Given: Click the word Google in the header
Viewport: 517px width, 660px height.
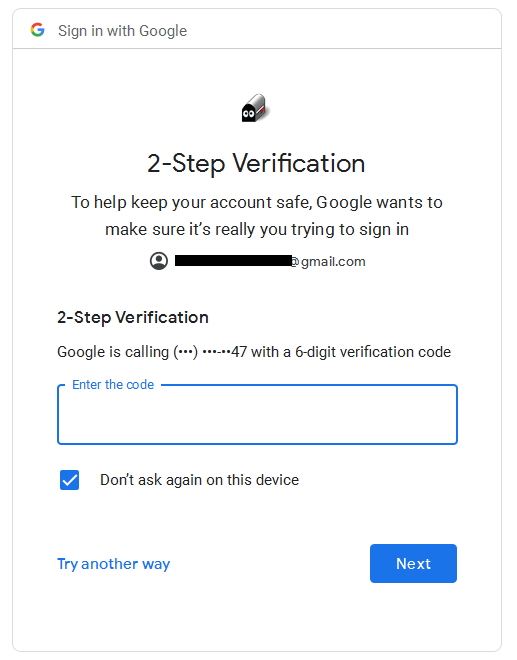Looking at the screenshot, I should coord(163,31).
